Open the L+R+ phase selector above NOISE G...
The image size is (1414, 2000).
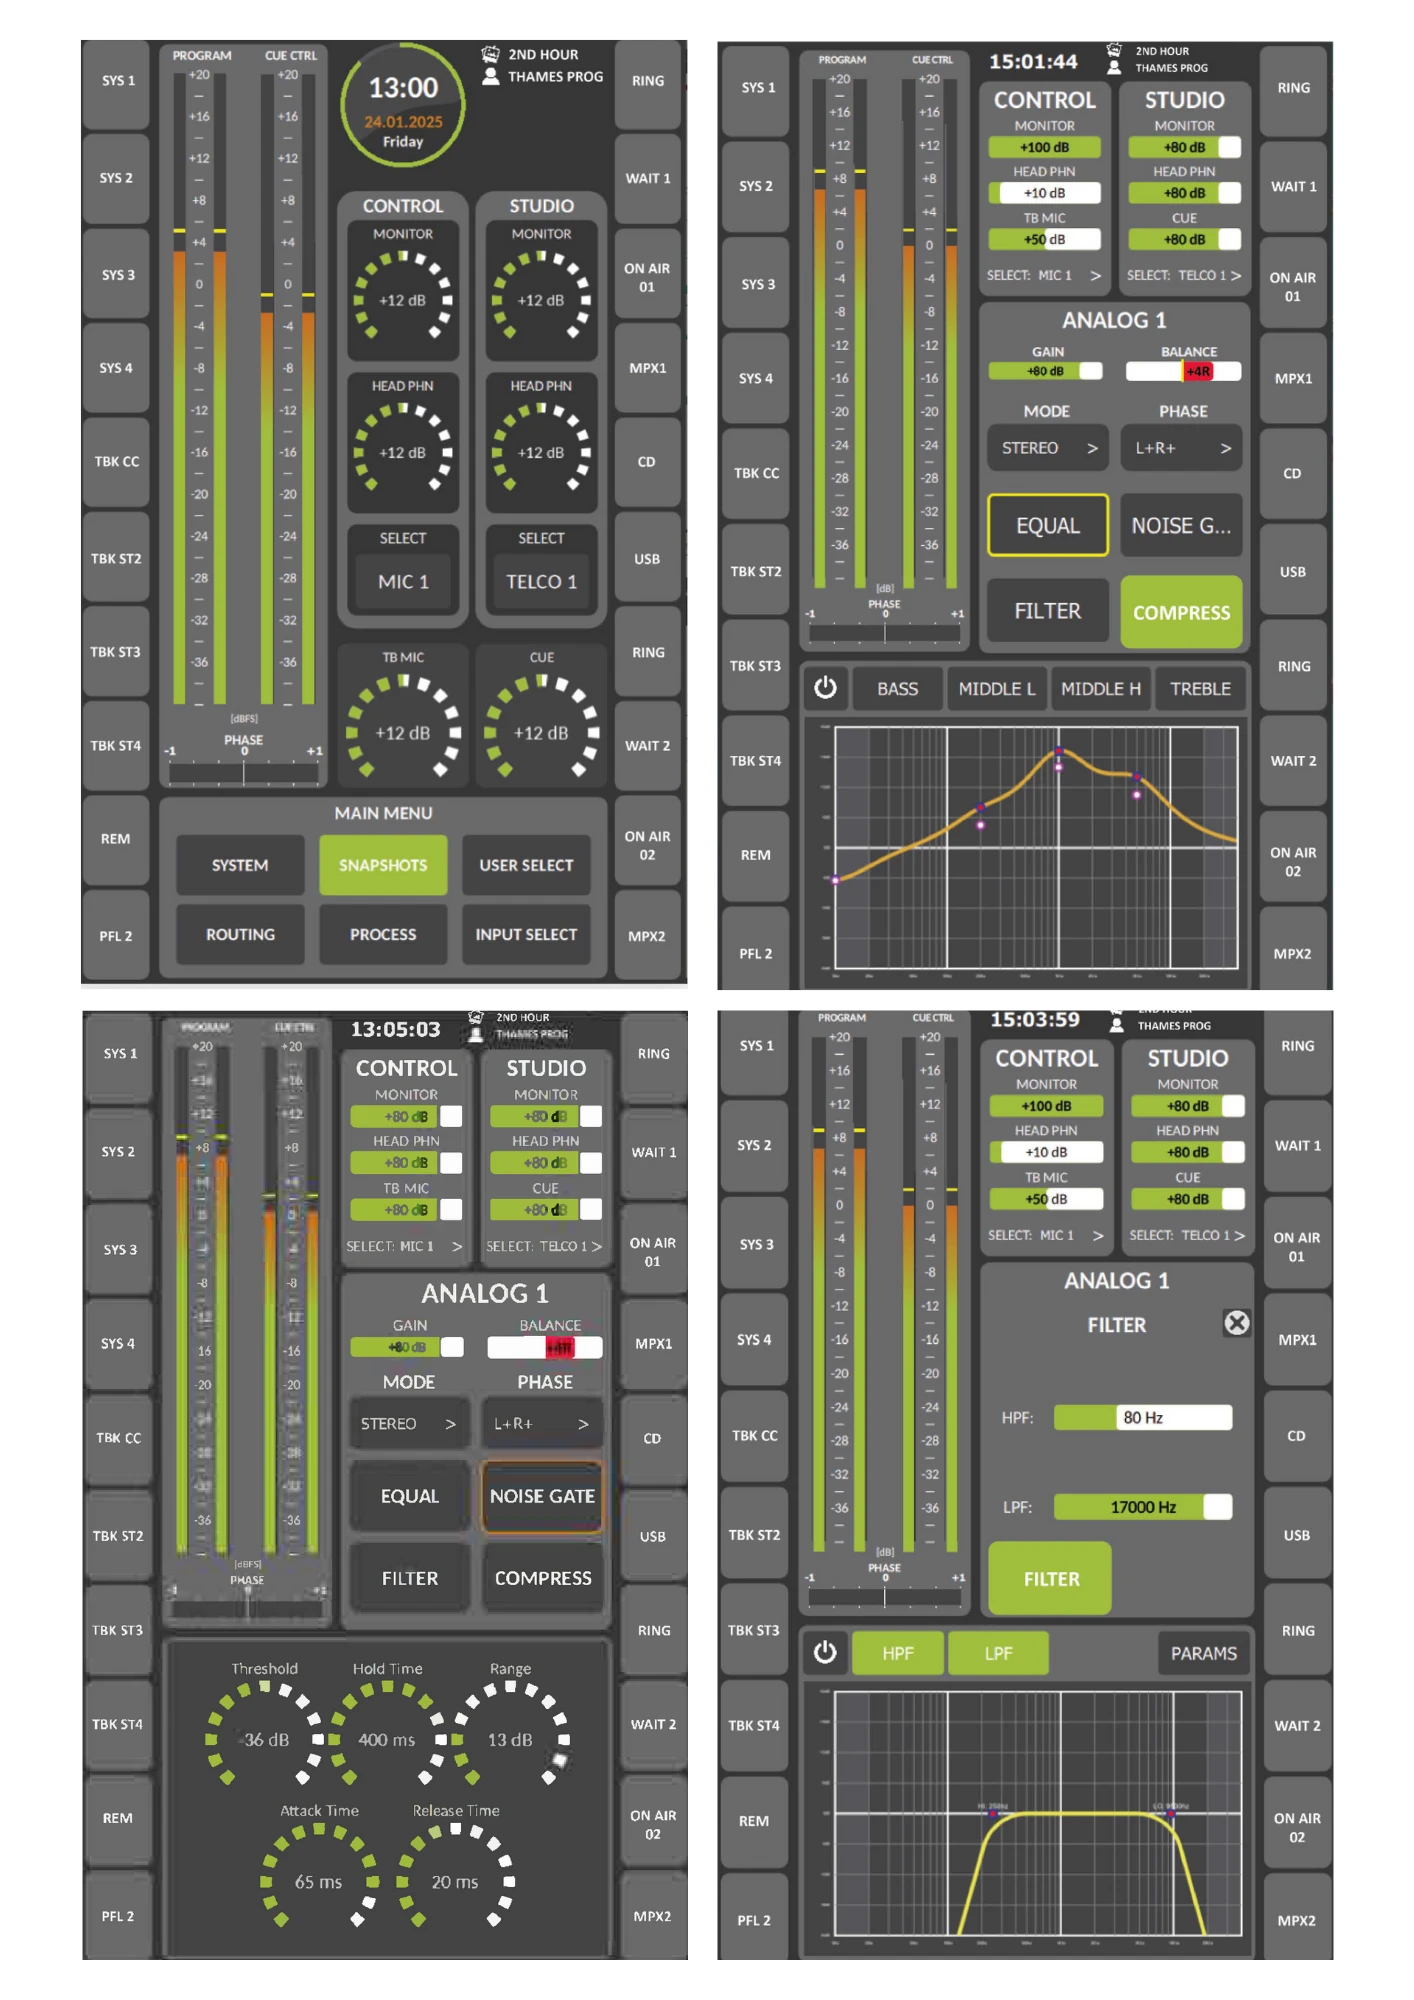coord(1181,448)
